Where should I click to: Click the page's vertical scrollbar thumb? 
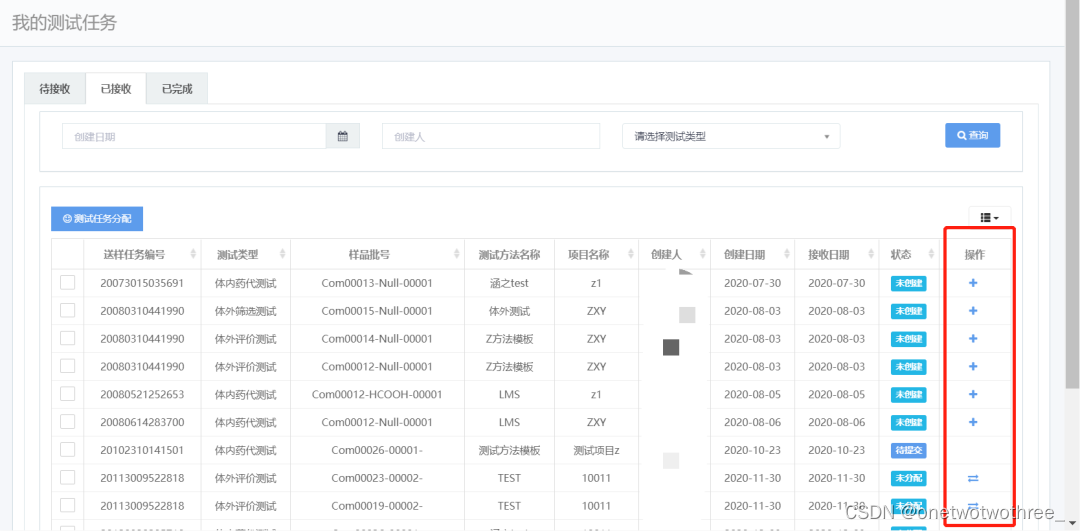click(x=1072, y=193)
